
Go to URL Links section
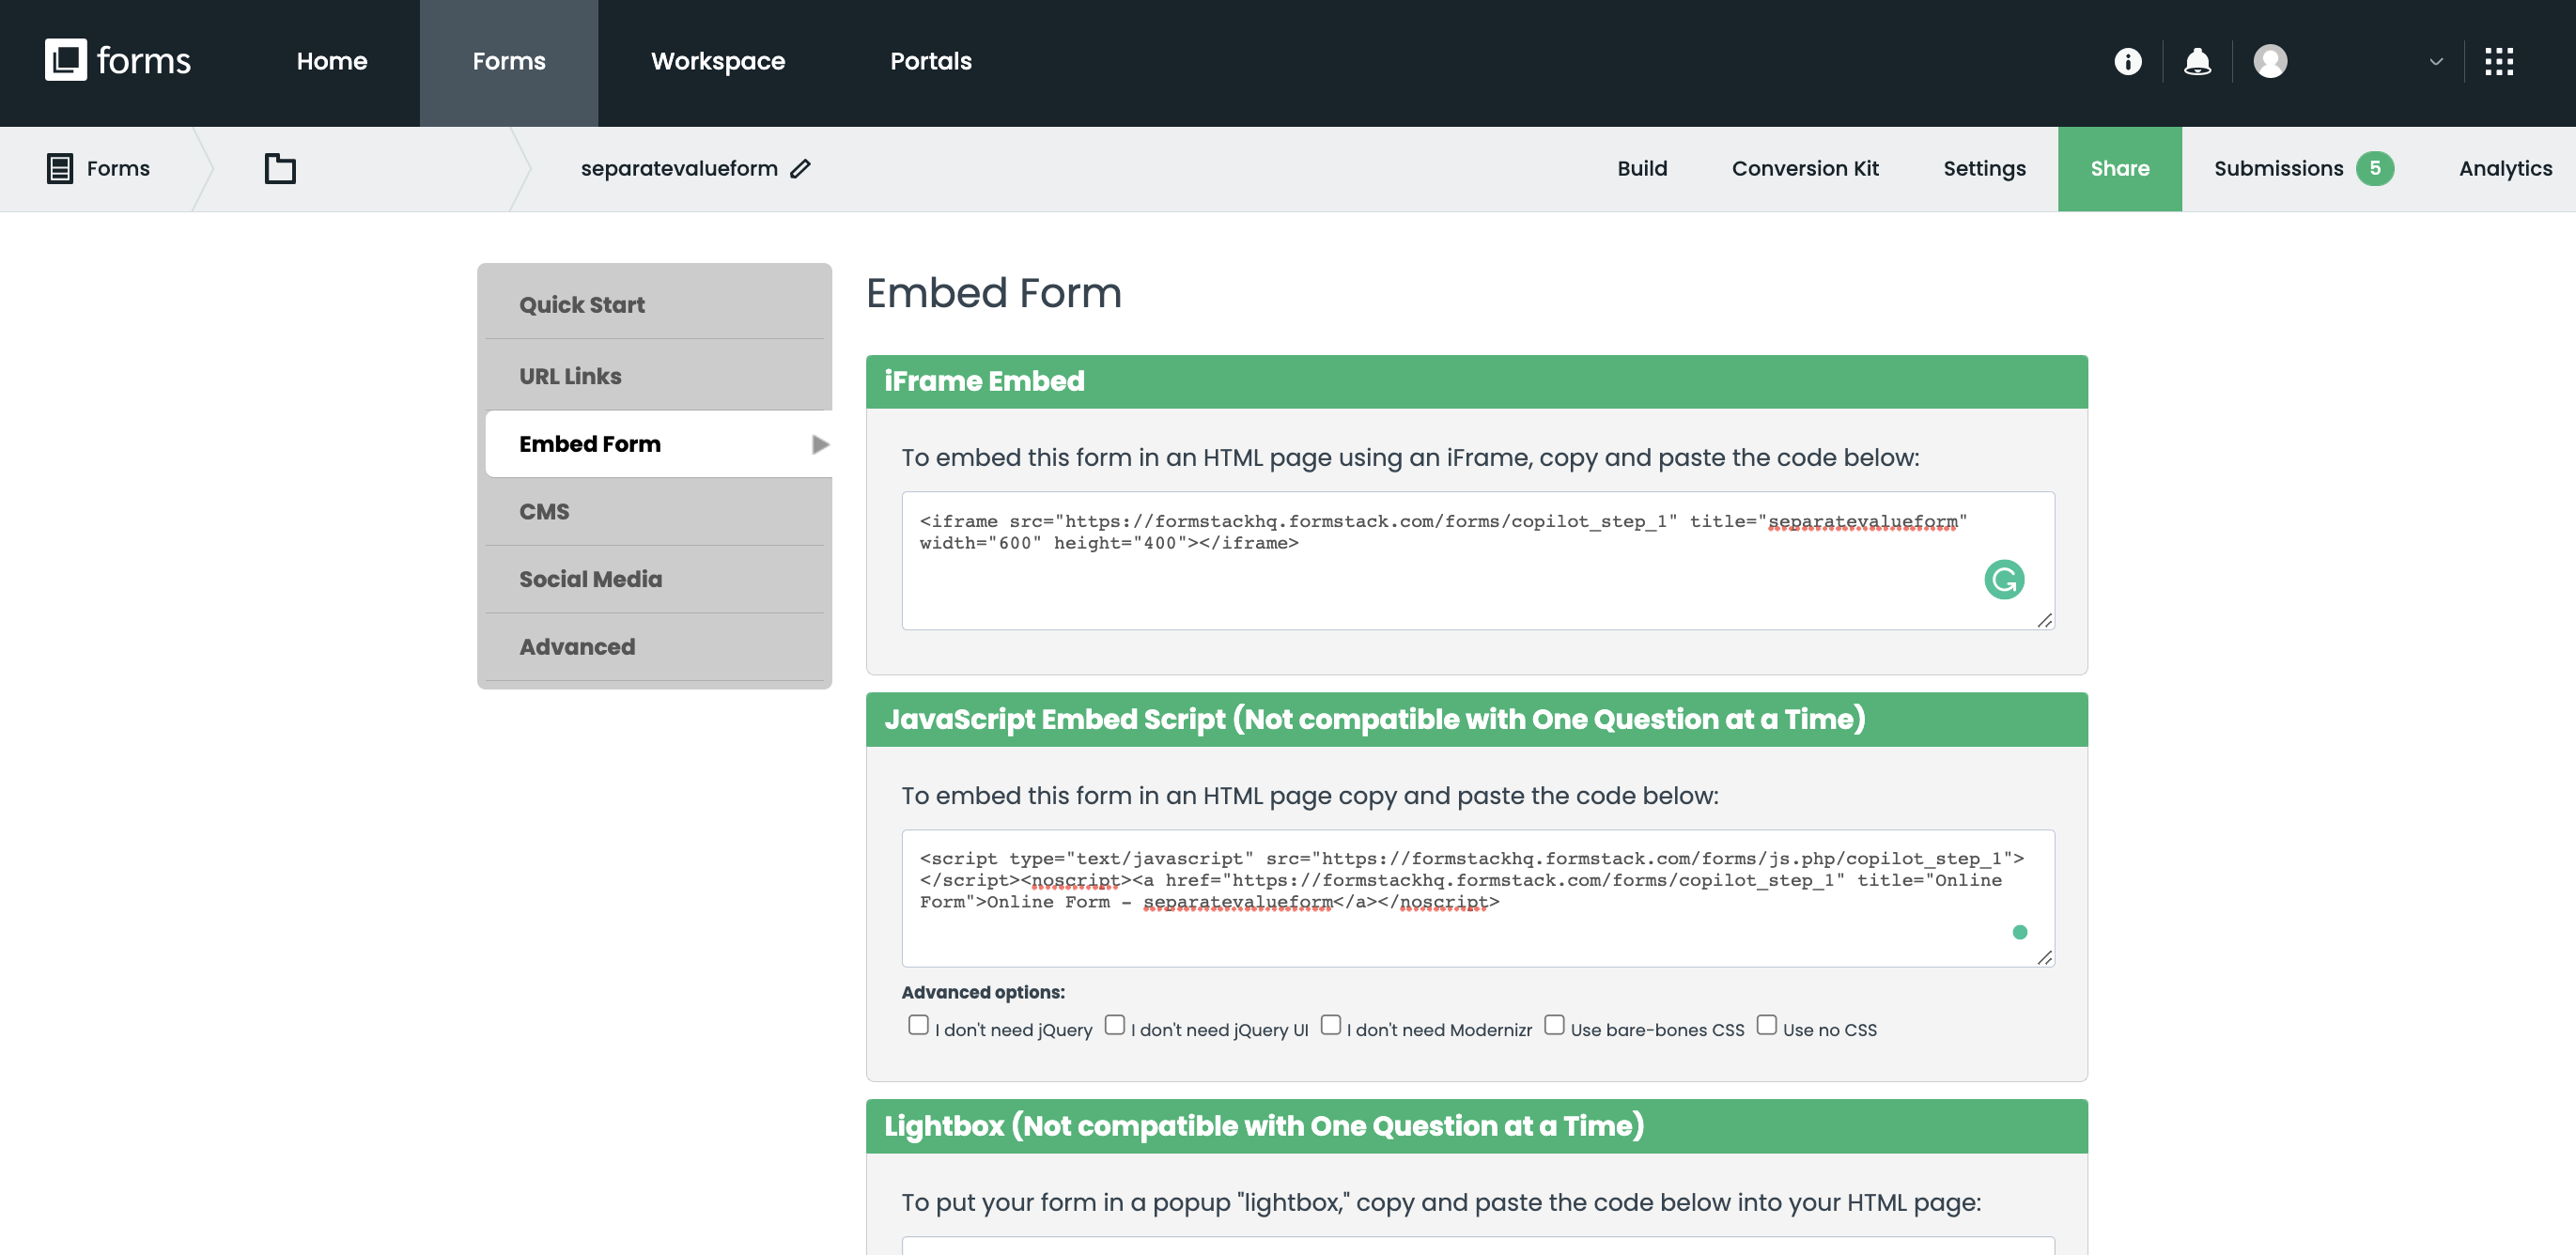click(570, 376)
